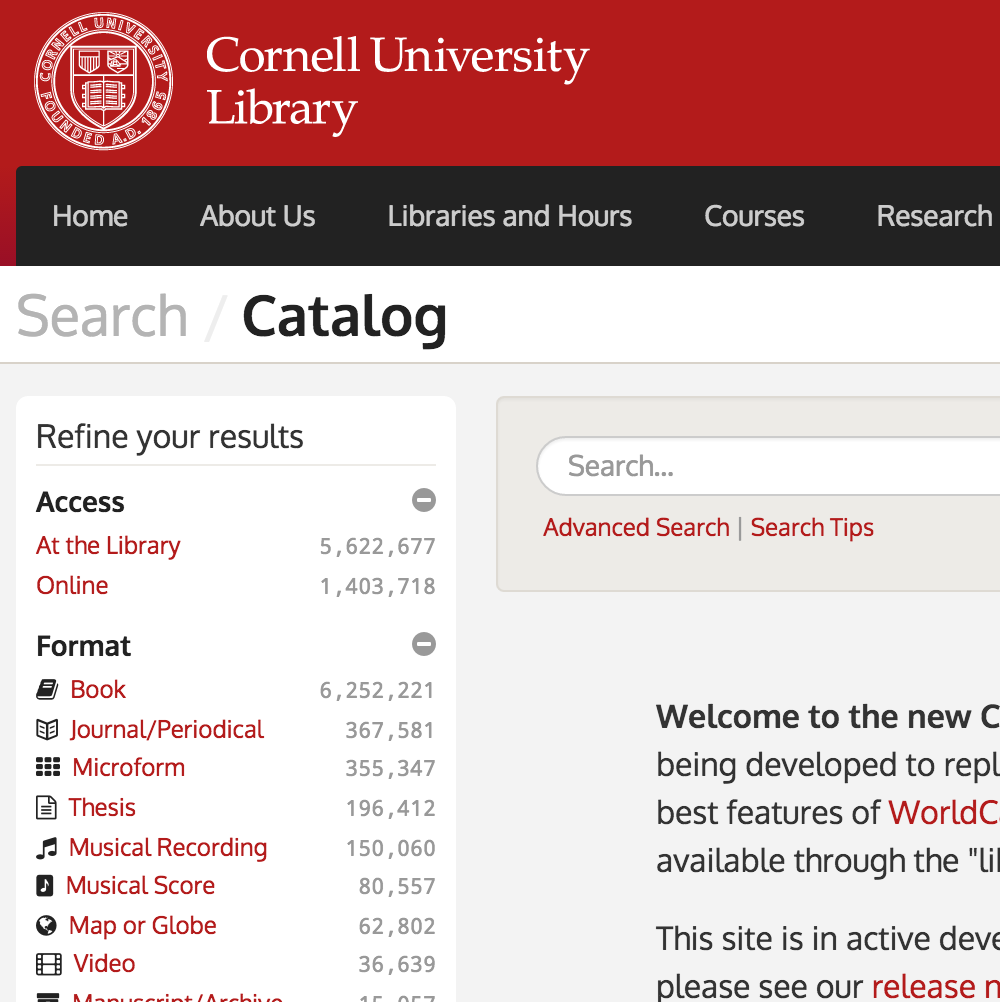Select the Musical Recording notes icon
Image resolution: width=1000 pixels, height=1002 pixels.
[47, 848]
